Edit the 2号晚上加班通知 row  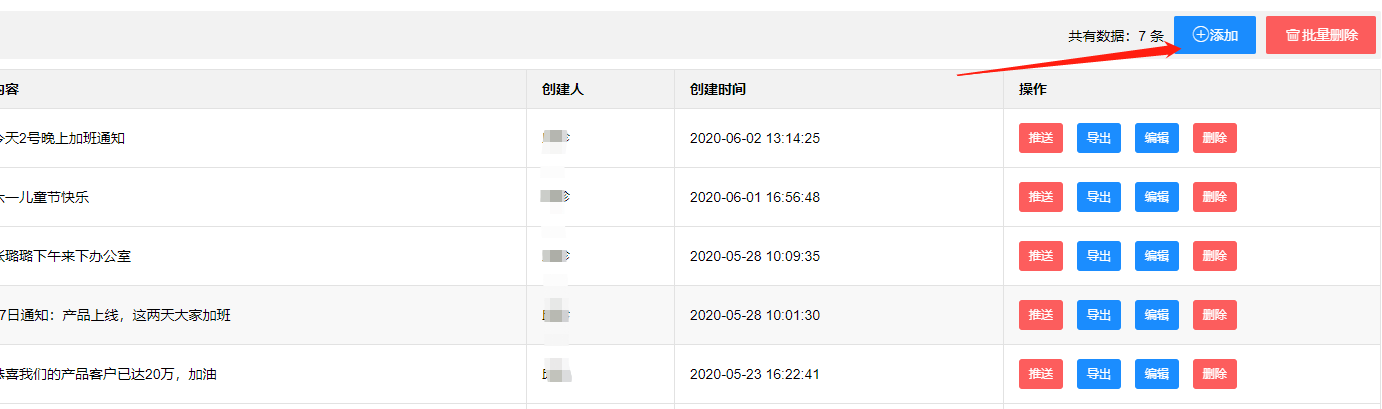tap(1156, 138)
